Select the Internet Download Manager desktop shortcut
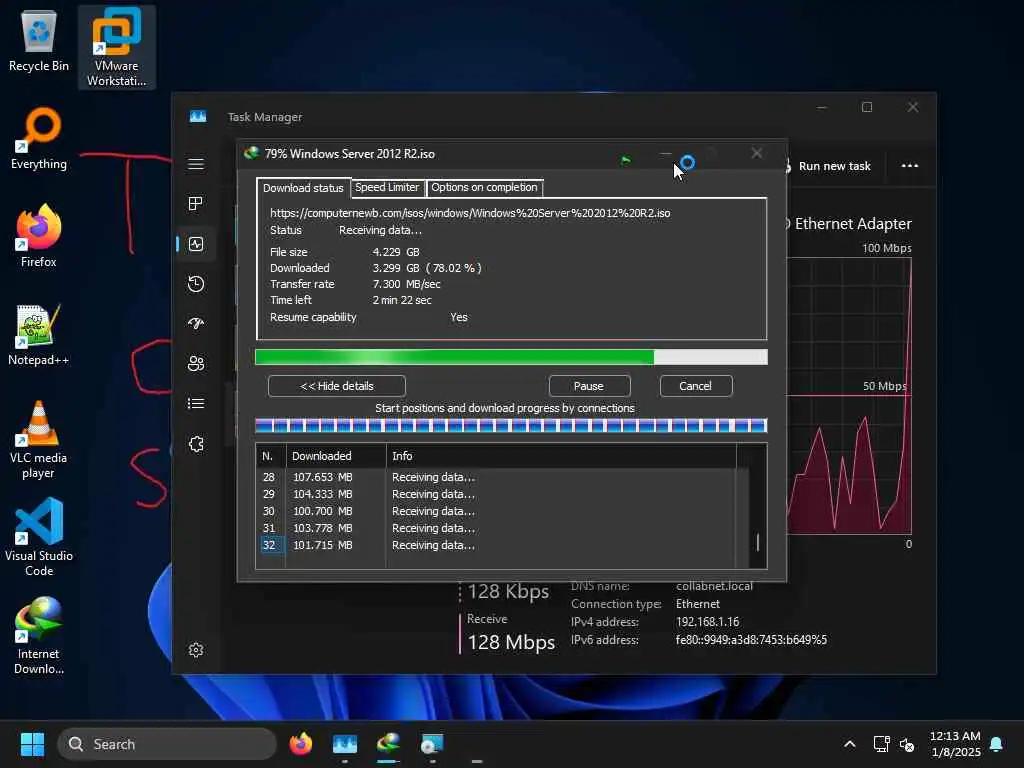The image size is (1024, 768). point(39,635)
